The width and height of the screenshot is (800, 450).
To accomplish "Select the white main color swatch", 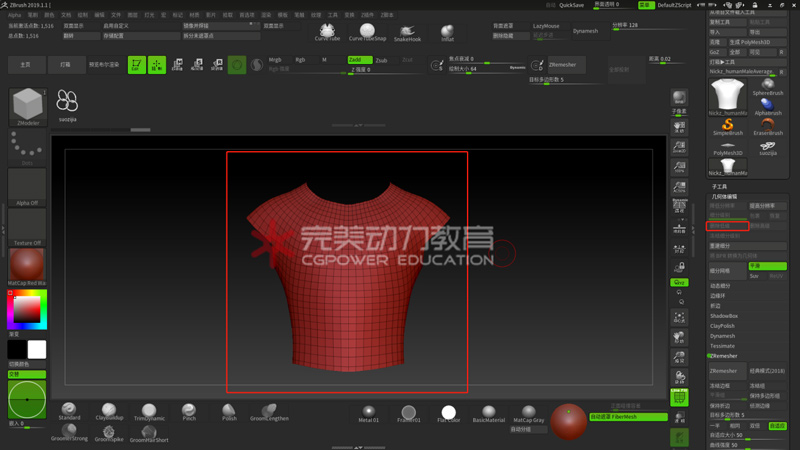I will (37, 349).
